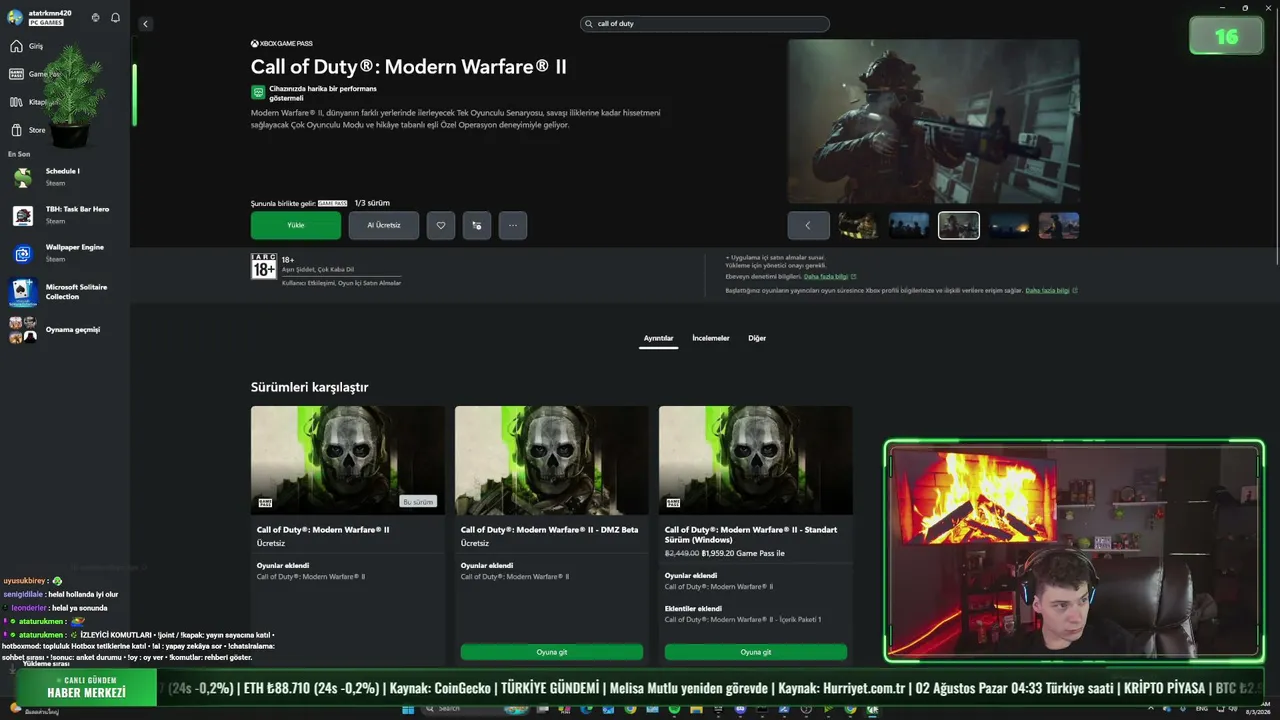The width and height of the screenshot is (1280, 720).
Task: Add game to wishlist with heart icon
Action: 441,225
